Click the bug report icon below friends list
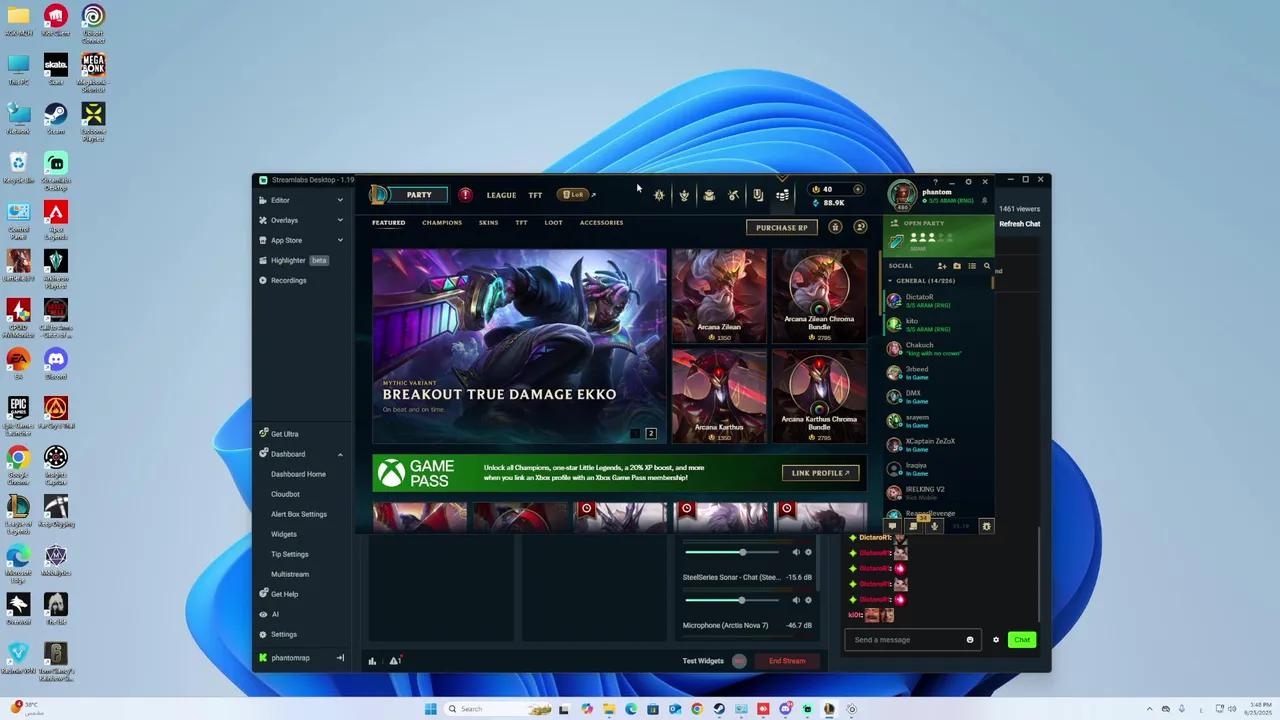 pyautogui.click(x=986, y=526)
